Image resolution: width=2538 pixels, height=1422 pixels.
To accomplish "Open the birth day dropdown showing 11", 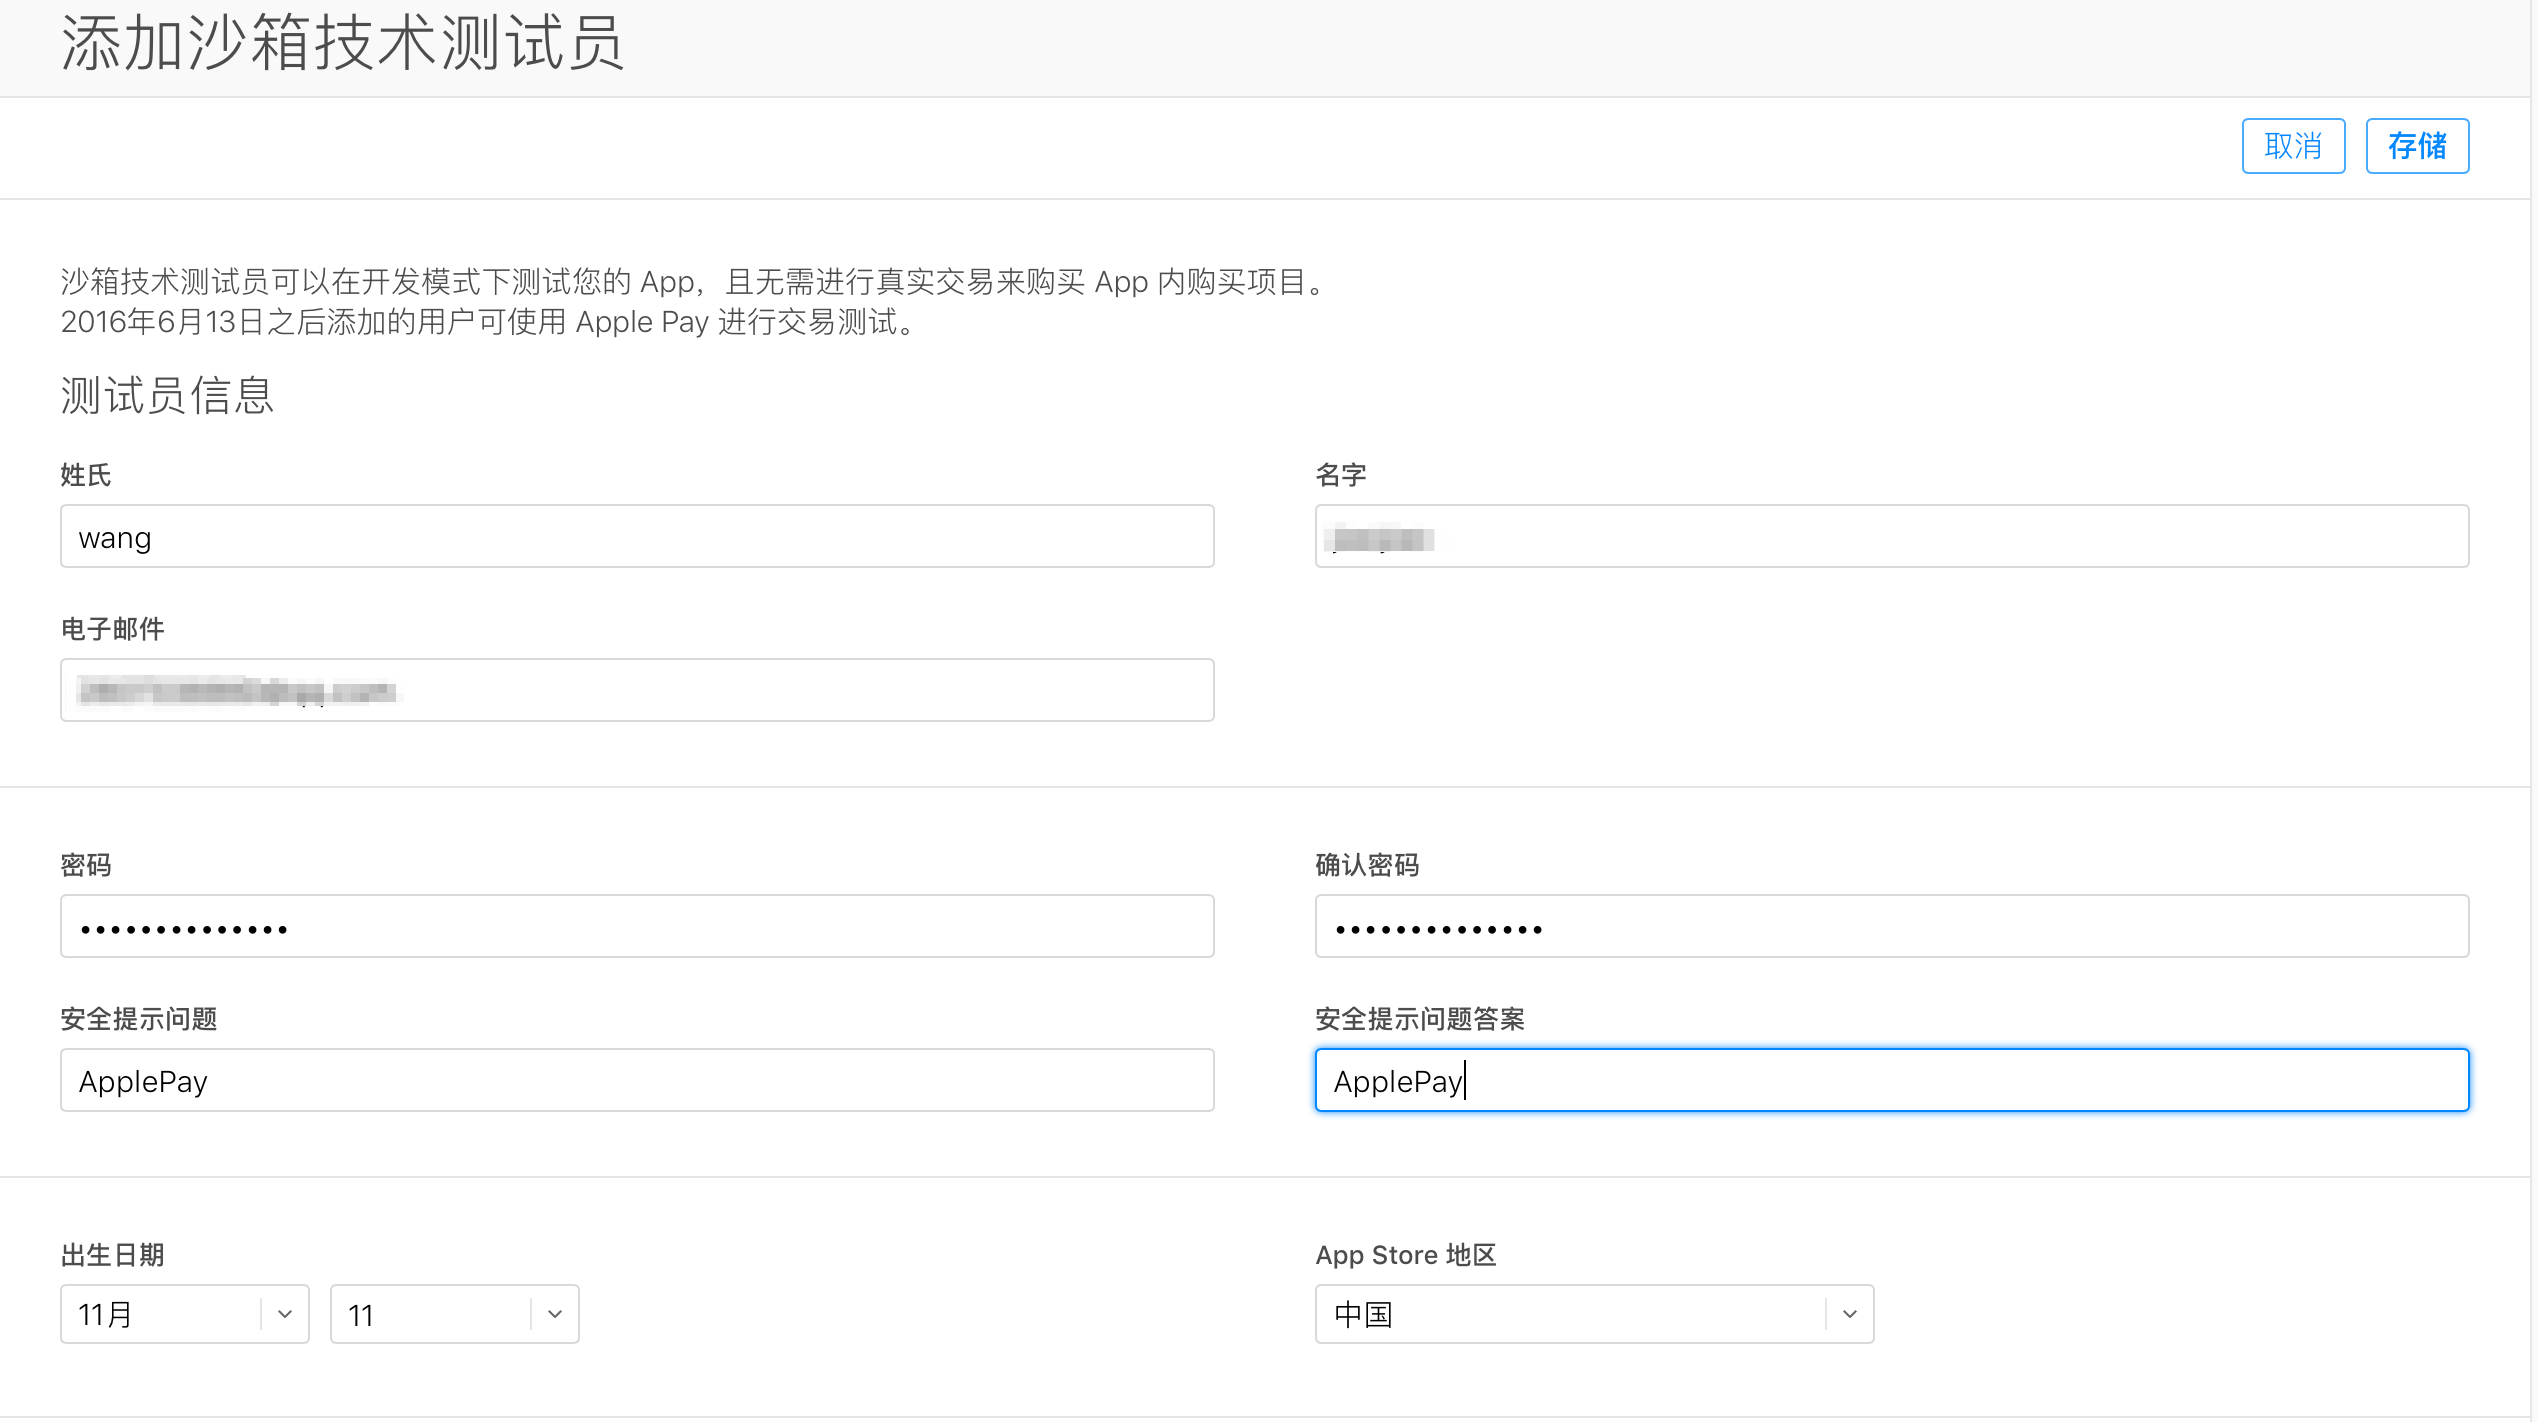I will (x=453, y=1313).
